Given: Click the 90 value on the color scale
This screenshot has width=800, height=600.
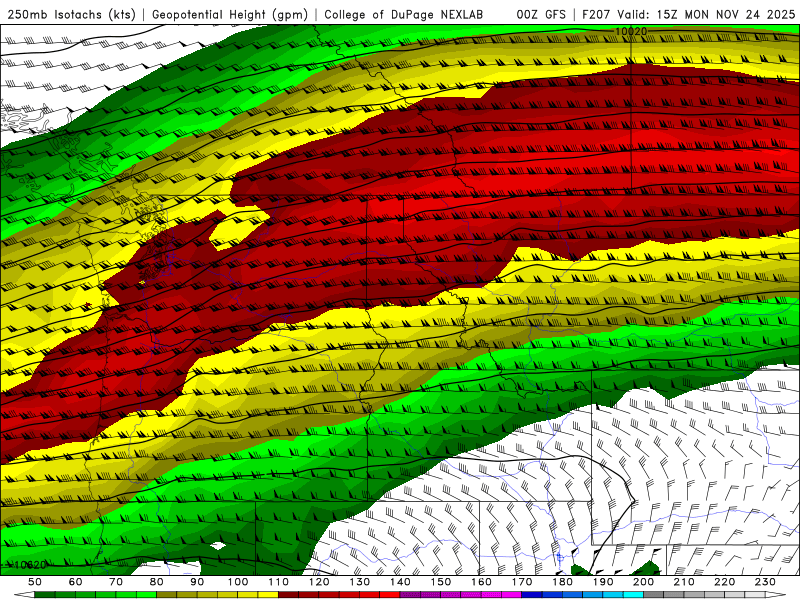Looking at the screenshot, I should pyautogui.click(x=197, y=582).
